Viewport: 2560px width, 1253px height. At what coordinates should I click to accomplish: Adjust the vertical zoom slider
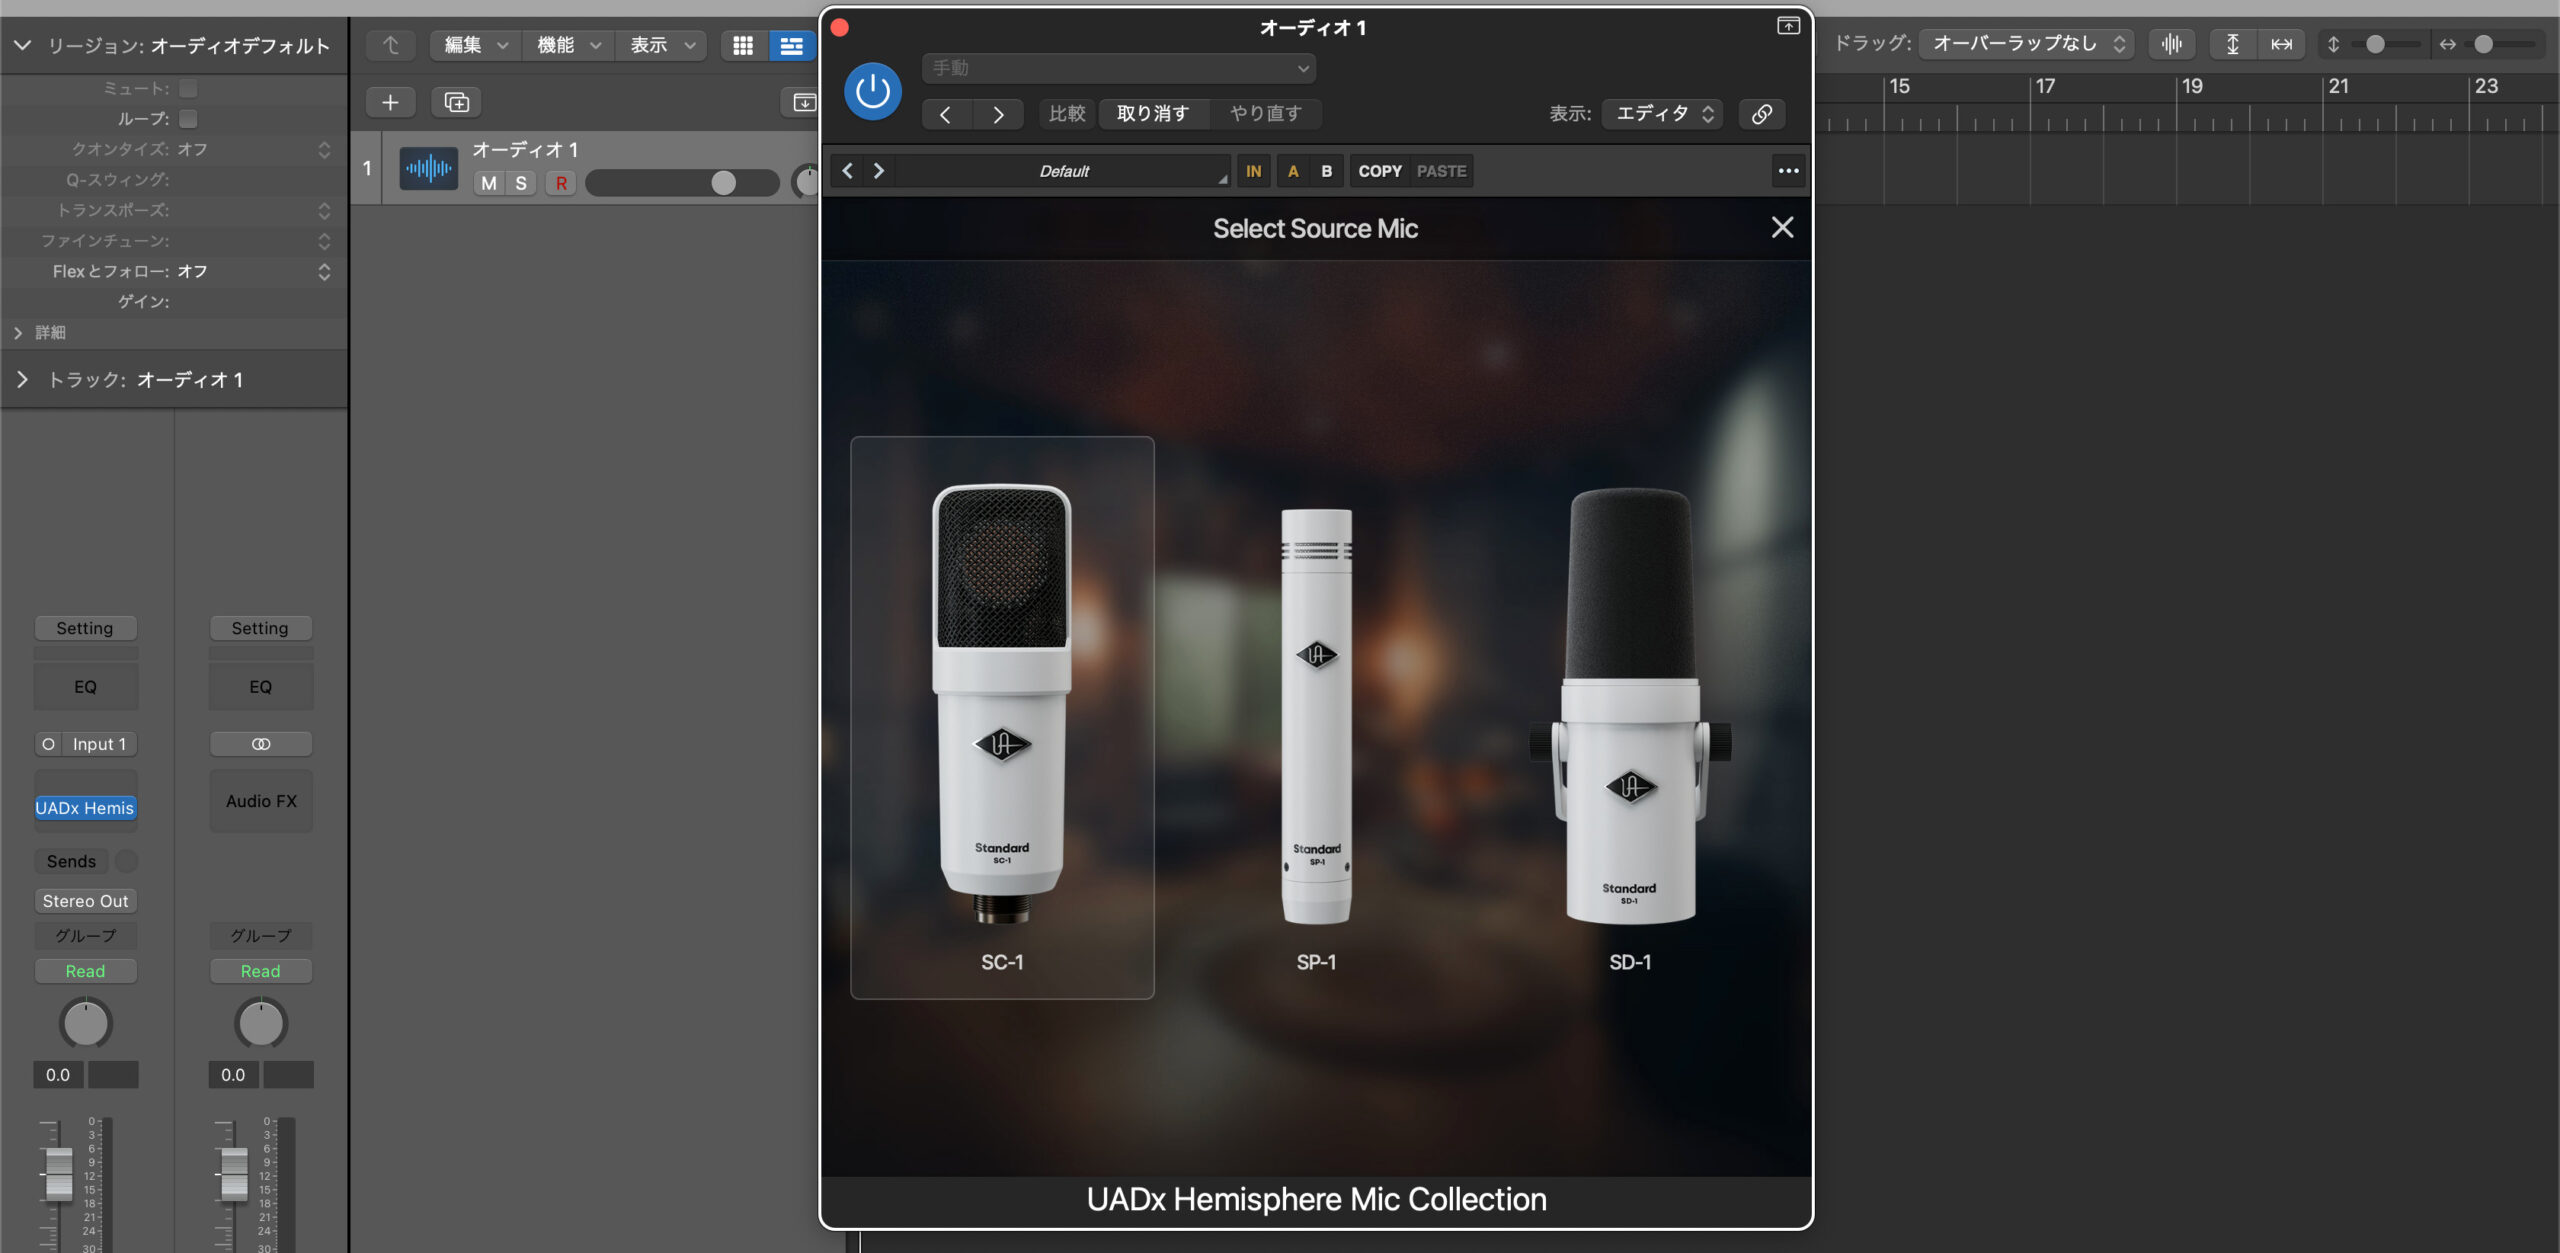click(x=2385, y=44)
